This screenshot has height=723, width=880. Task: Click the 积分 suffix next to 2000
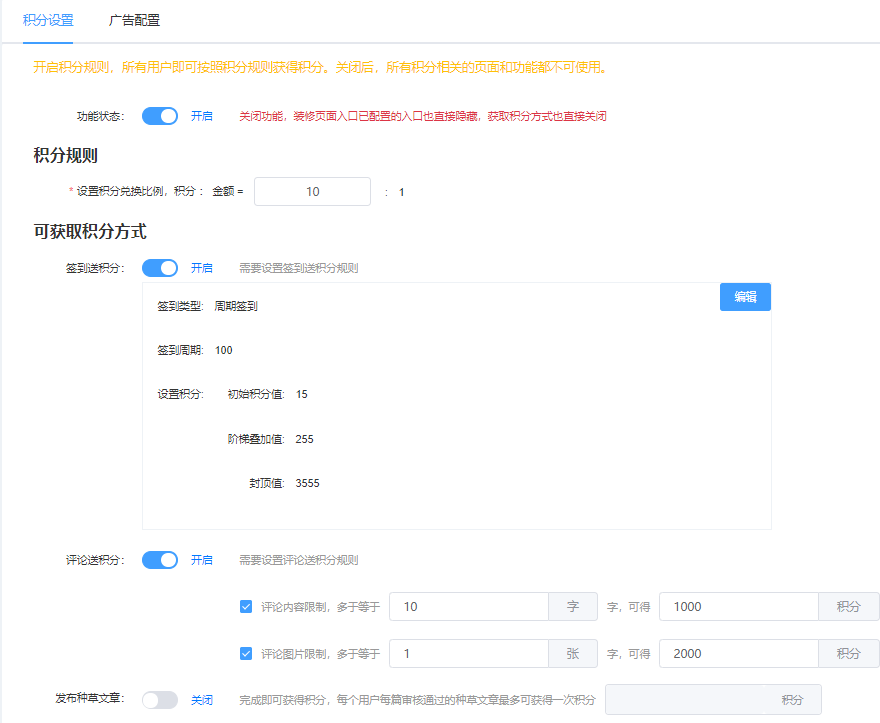click(848, 654)
